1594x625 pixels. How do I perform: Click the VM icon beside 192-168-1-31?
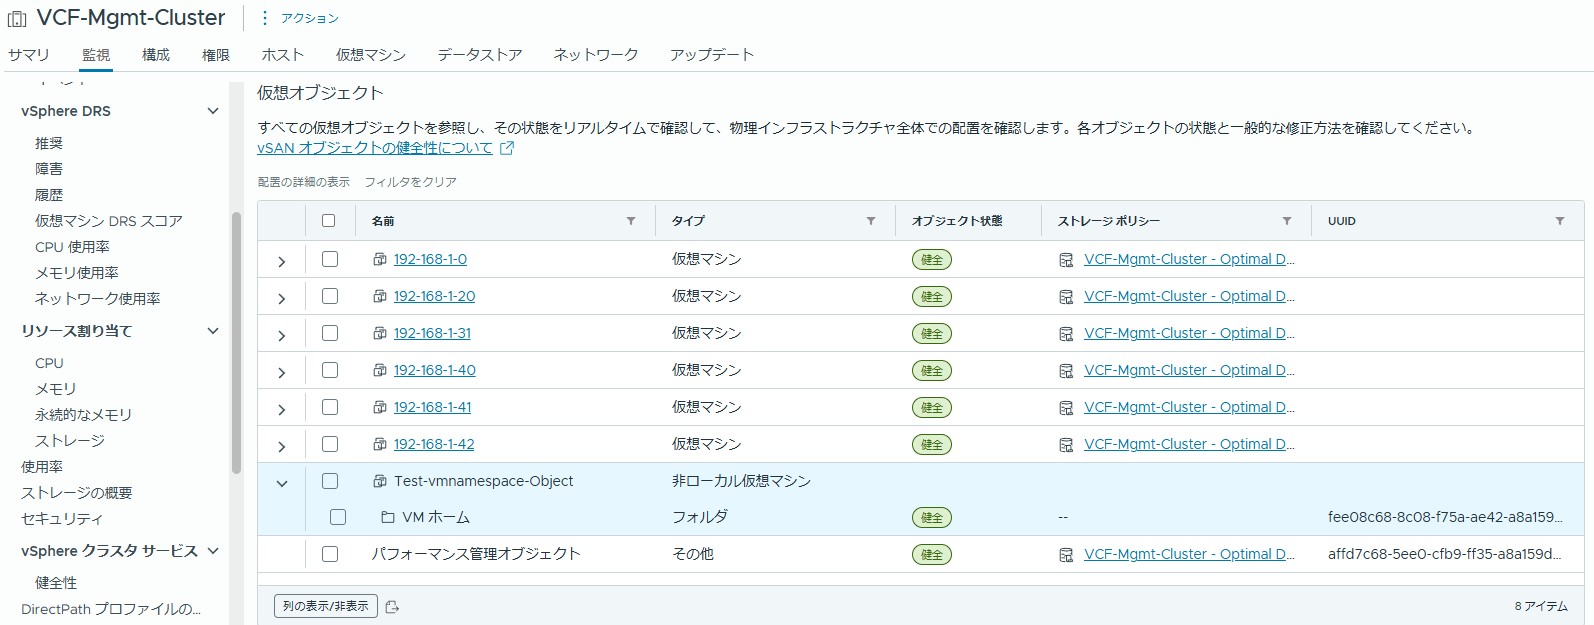click(380, 333)
